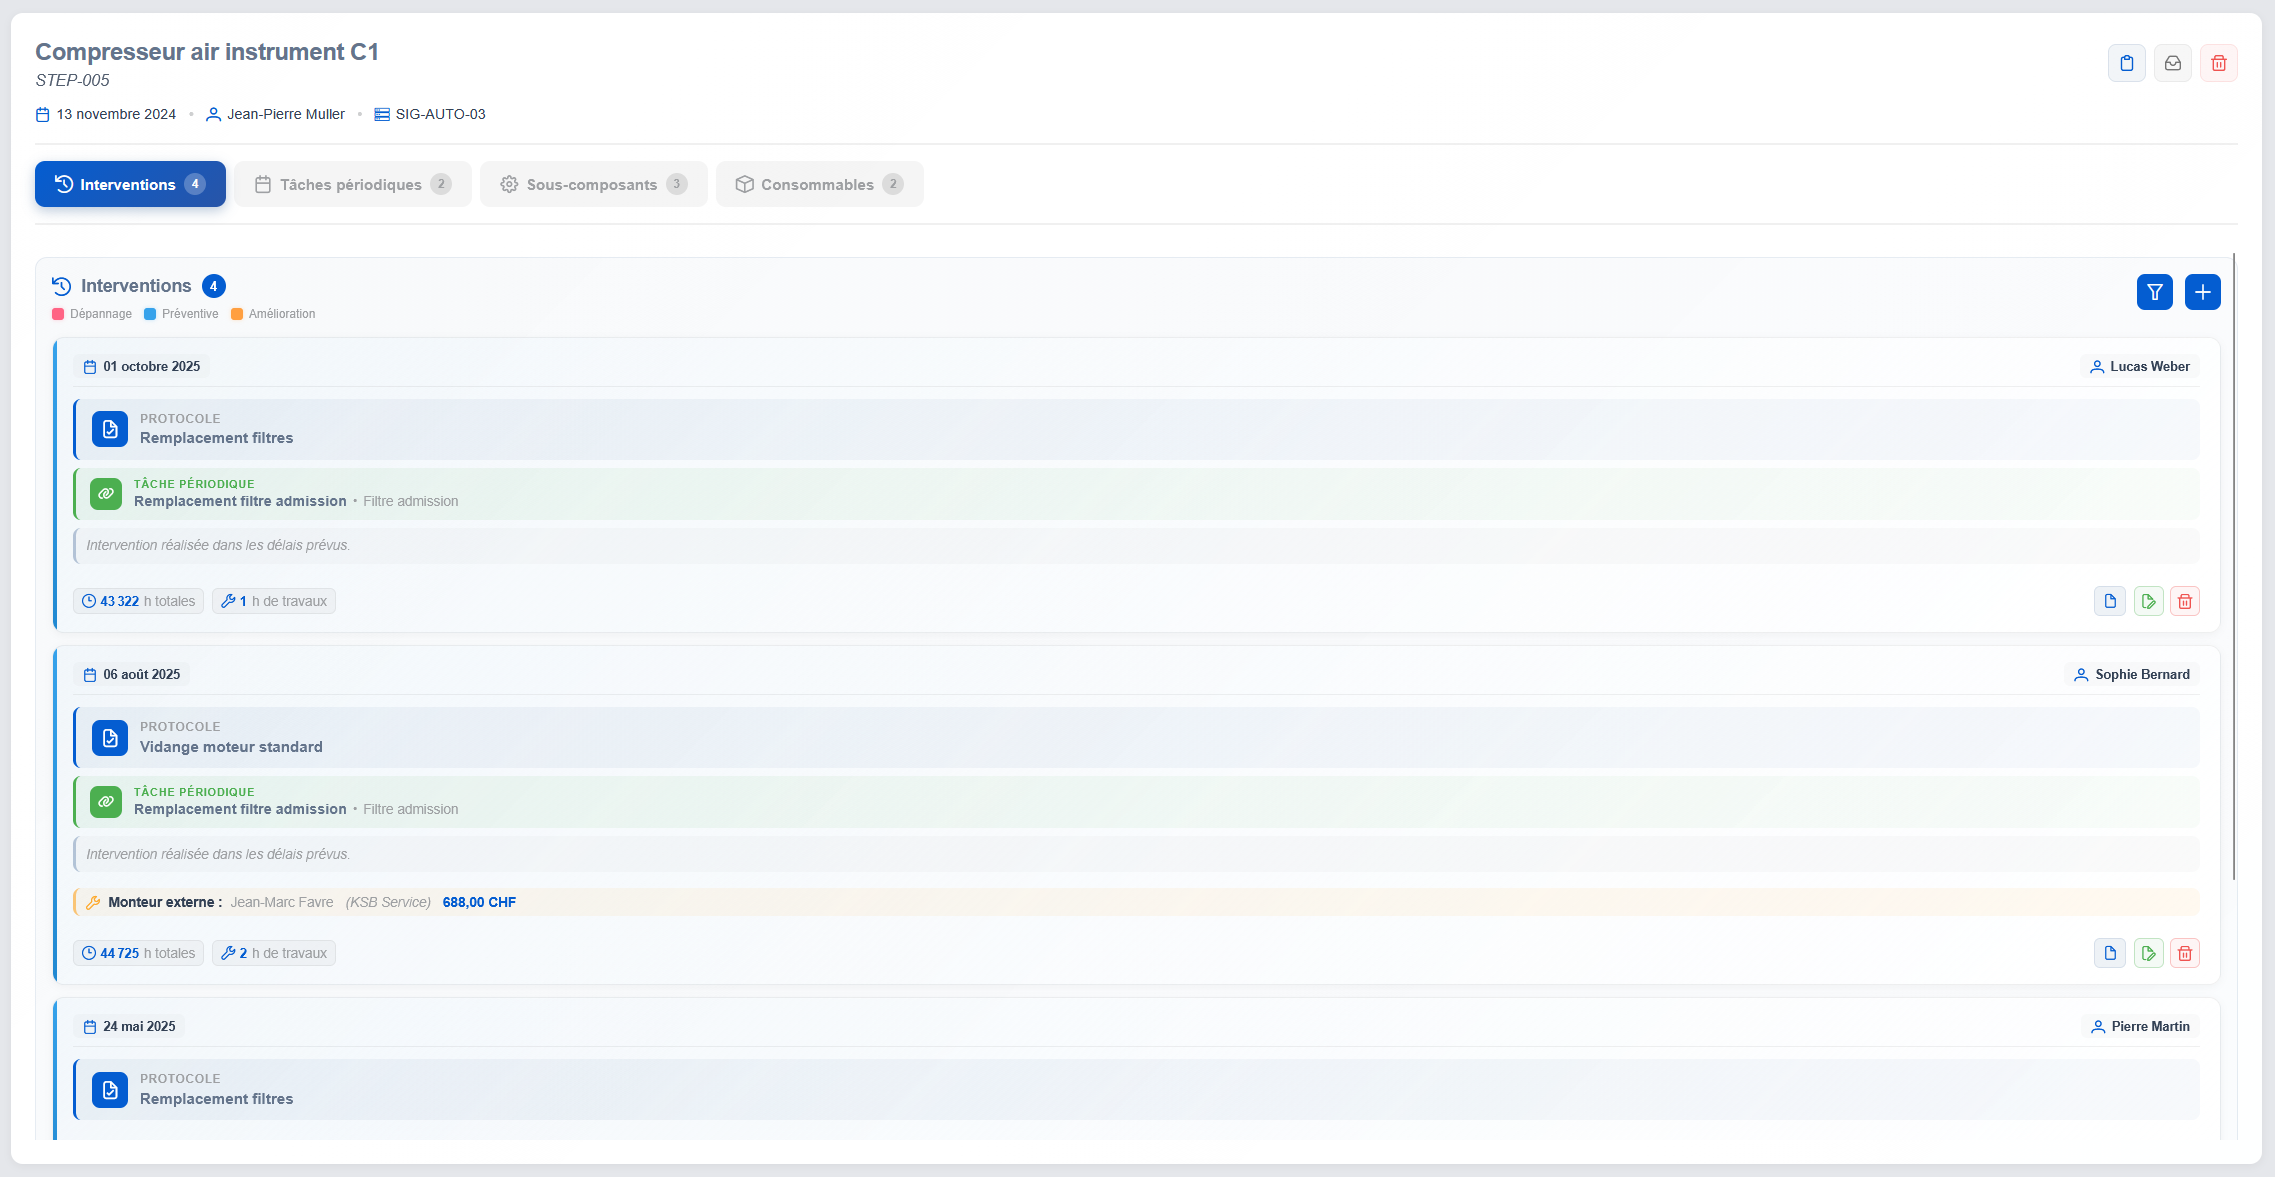Switch to Tâches périodiques tab

(352, 184)
